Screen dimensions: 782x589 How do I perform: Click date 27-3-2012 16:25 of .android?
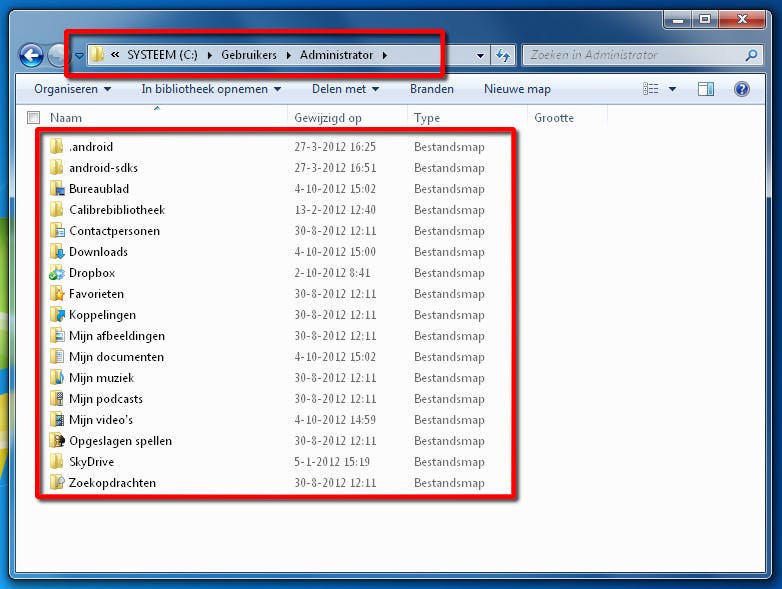click(x=335, y=147)
